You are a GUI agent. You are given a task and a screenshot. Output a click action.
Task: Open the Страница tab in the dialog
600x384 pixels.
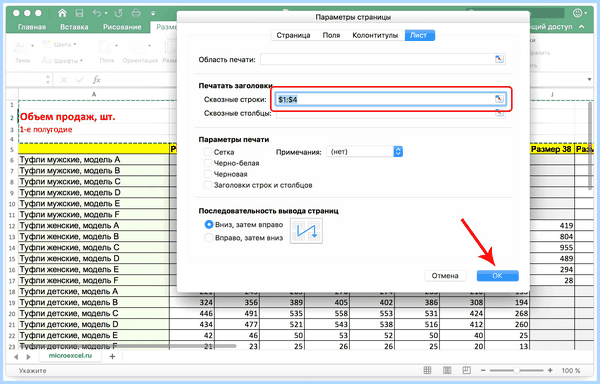293,35
